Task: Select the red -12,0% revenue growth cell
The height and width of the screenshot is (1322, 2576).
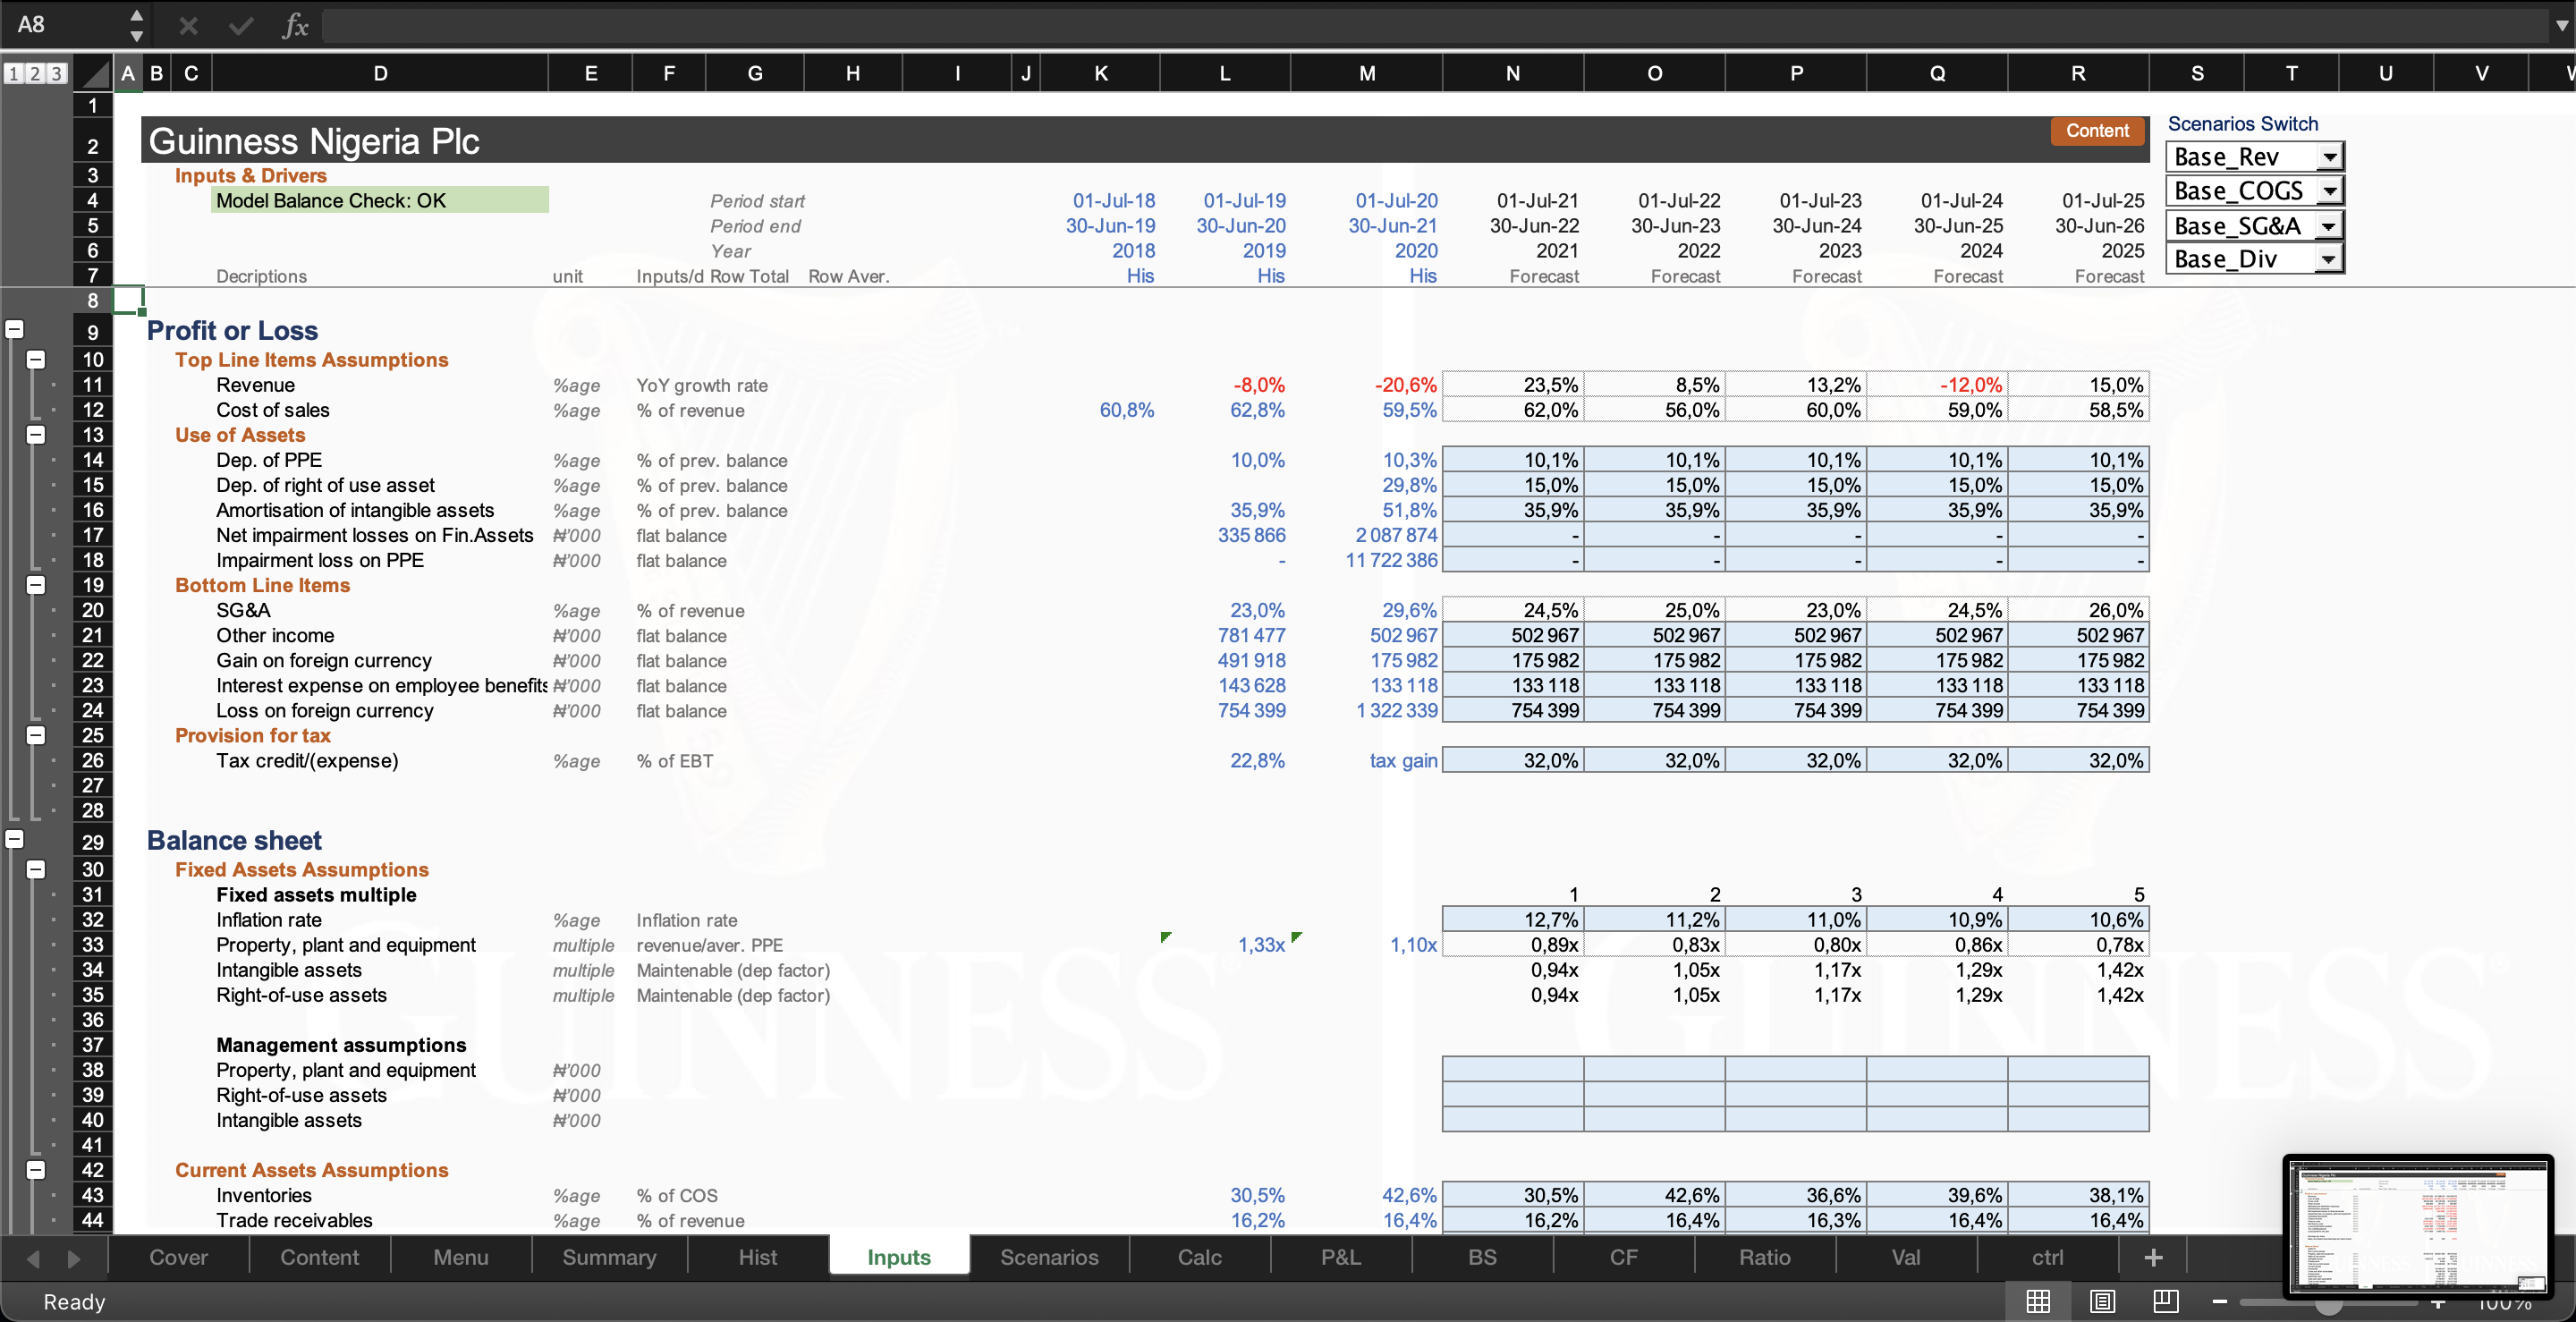Action: point(1937,385)
